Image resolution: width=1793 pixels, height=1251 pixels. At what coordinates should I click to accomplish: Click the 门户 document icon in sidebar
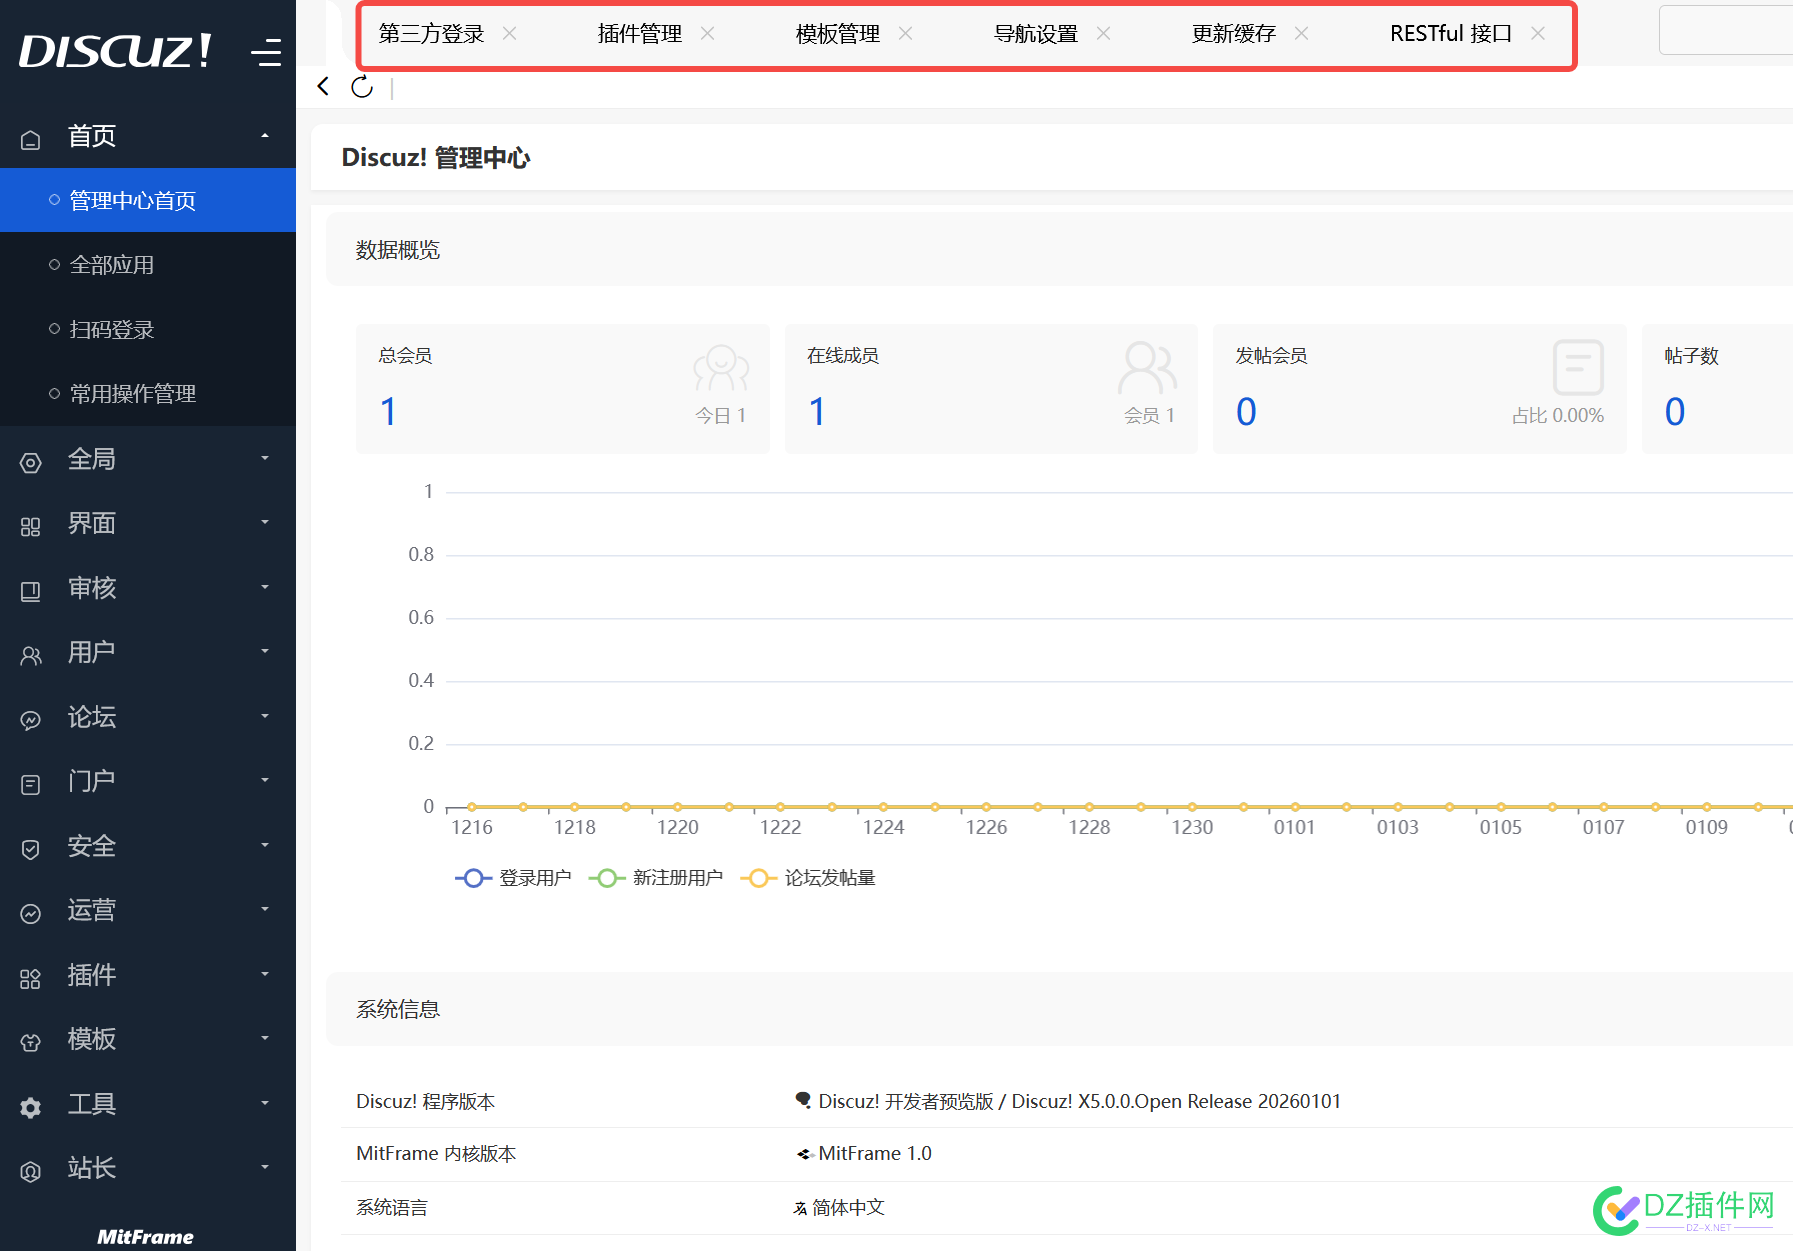31,785
